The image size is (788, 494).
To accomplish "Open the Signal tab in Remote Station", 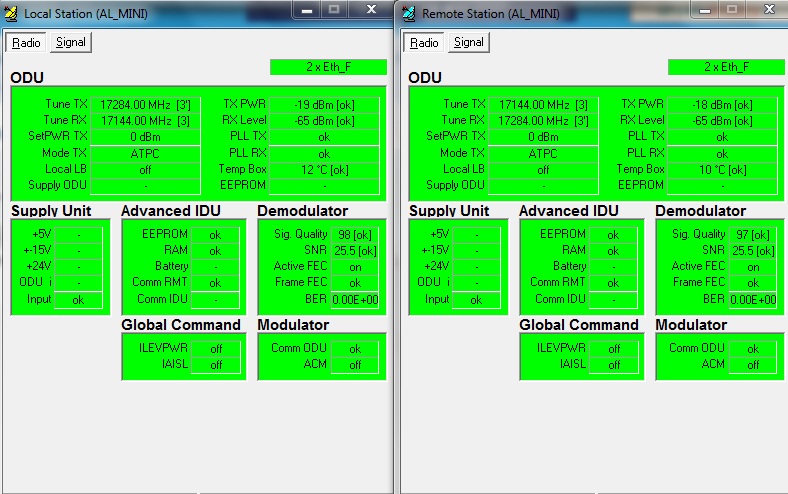I will [x=468, y=42].
